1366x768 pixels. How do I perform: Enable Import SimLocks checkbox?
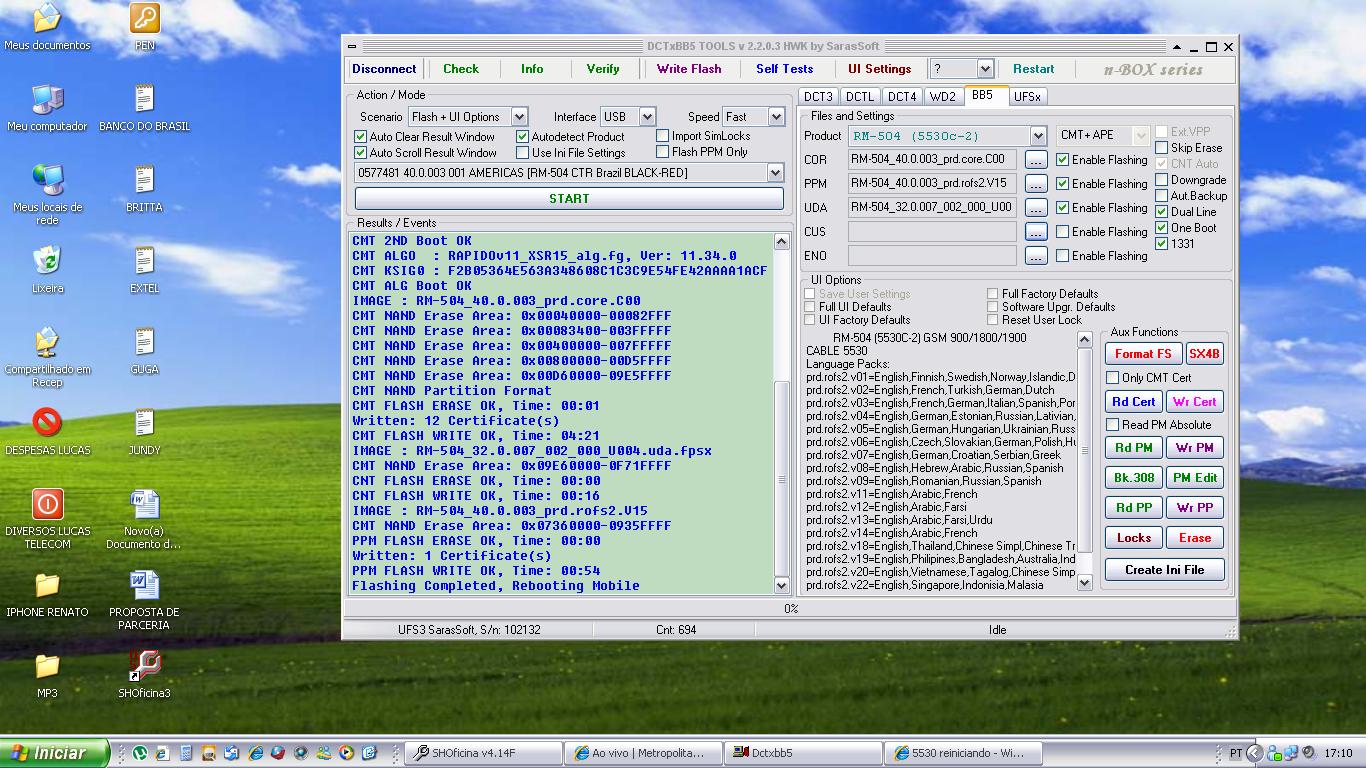pos(663,136)
